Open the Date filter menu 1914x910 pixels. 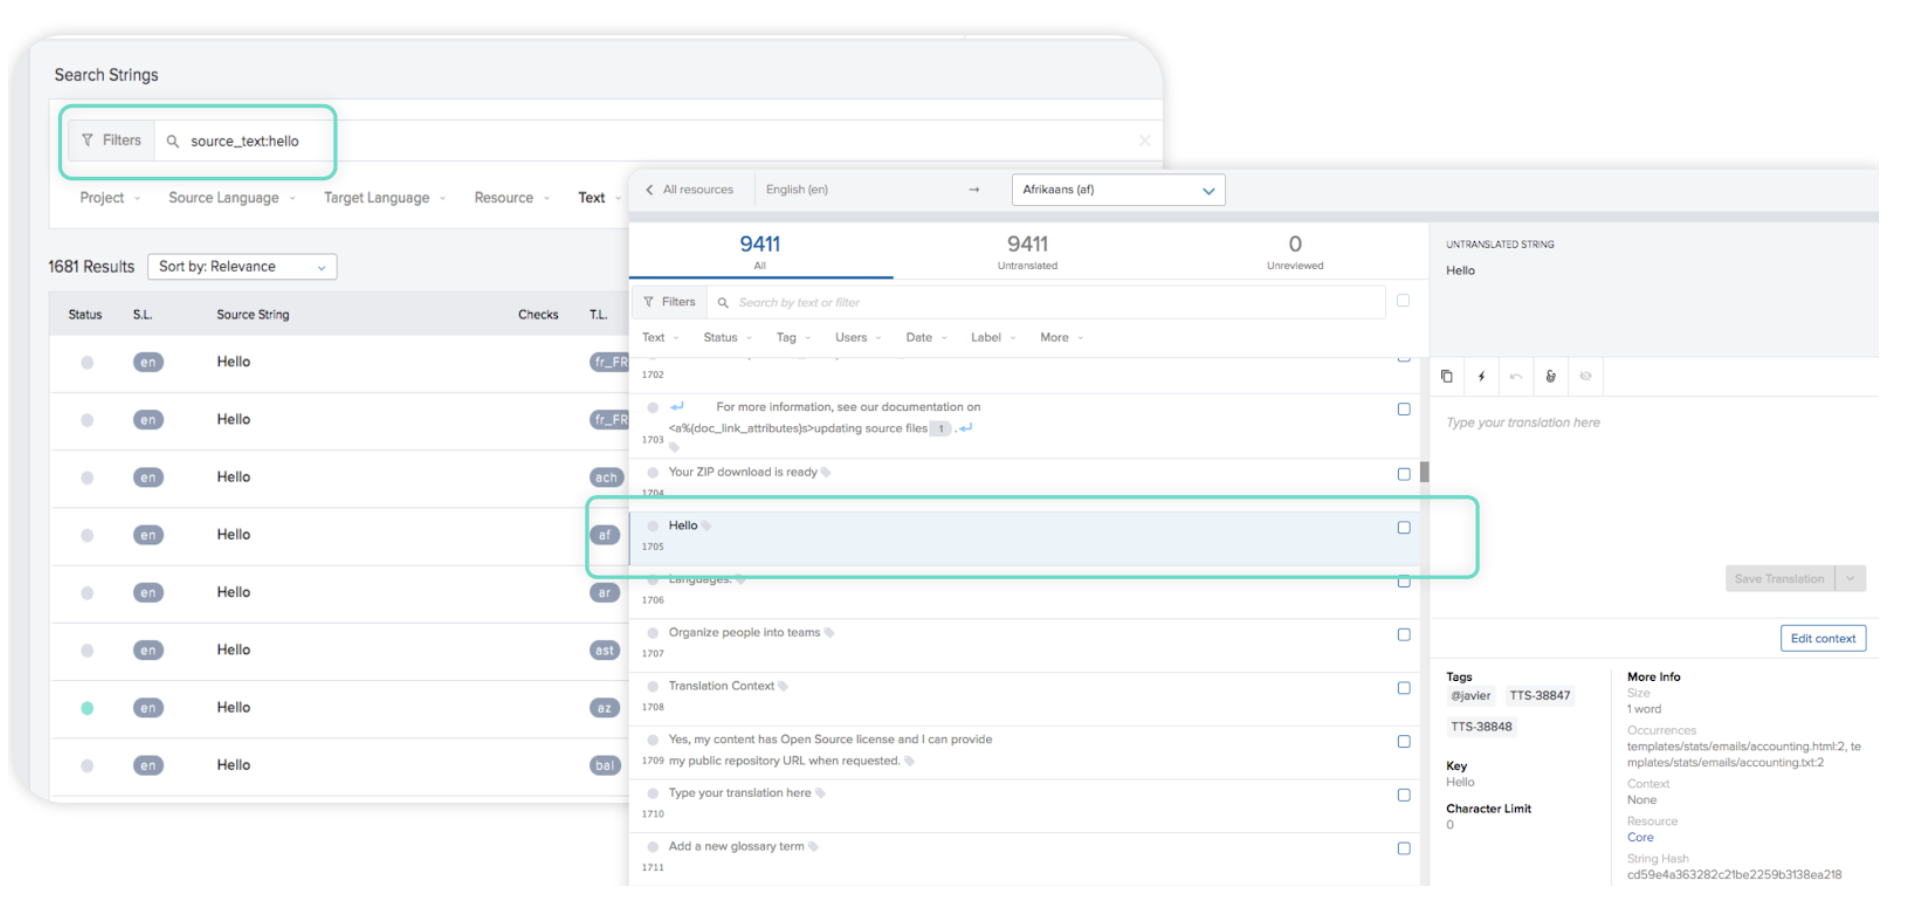point(926,338)
